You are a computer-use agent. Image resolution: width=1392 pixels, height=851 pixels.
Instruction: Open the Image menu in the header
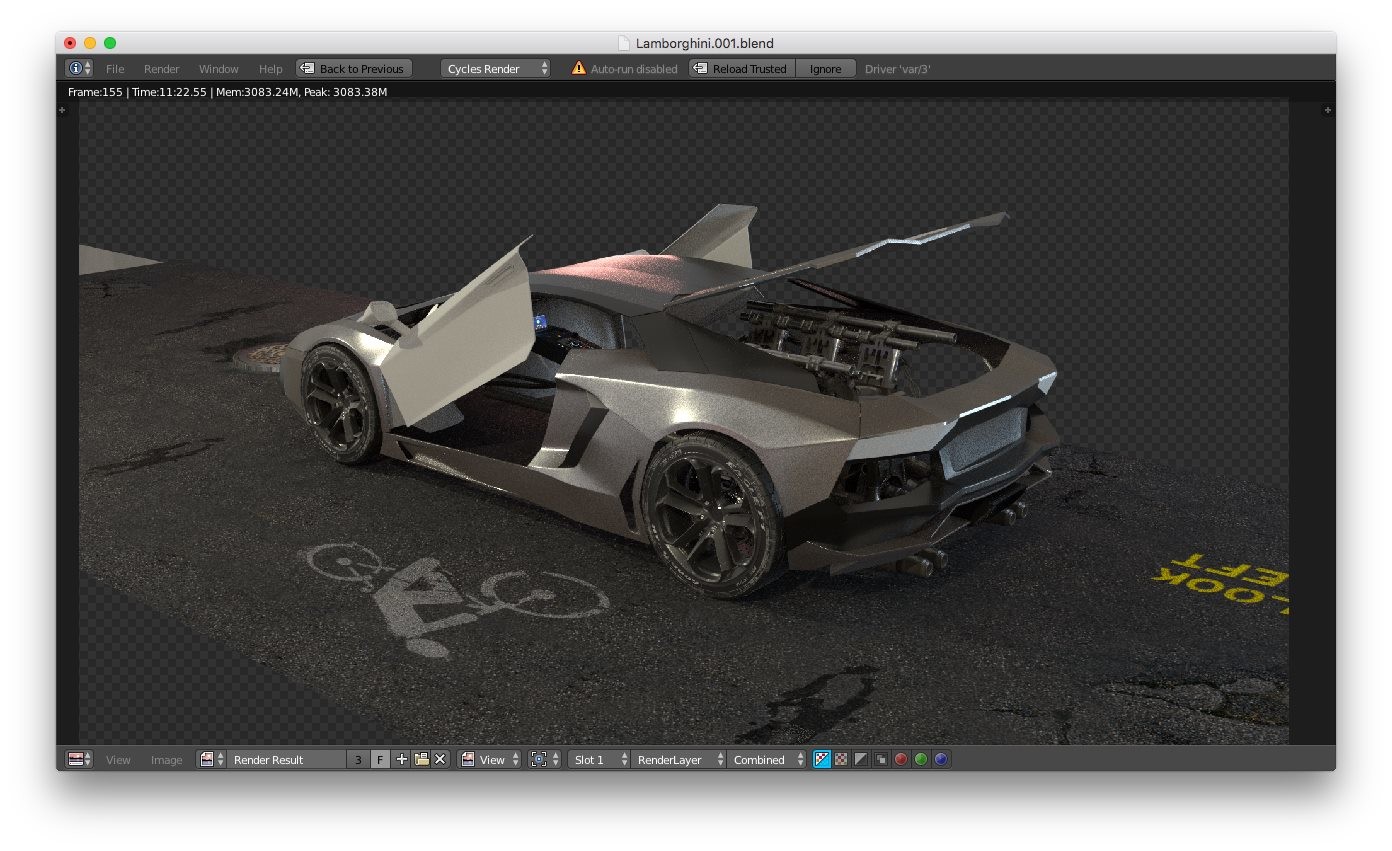point(166,759)
